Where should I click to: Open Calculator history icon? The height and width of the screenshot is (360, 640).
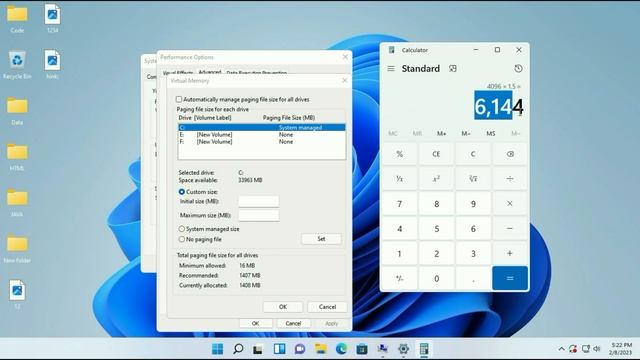tap(518, 69)
